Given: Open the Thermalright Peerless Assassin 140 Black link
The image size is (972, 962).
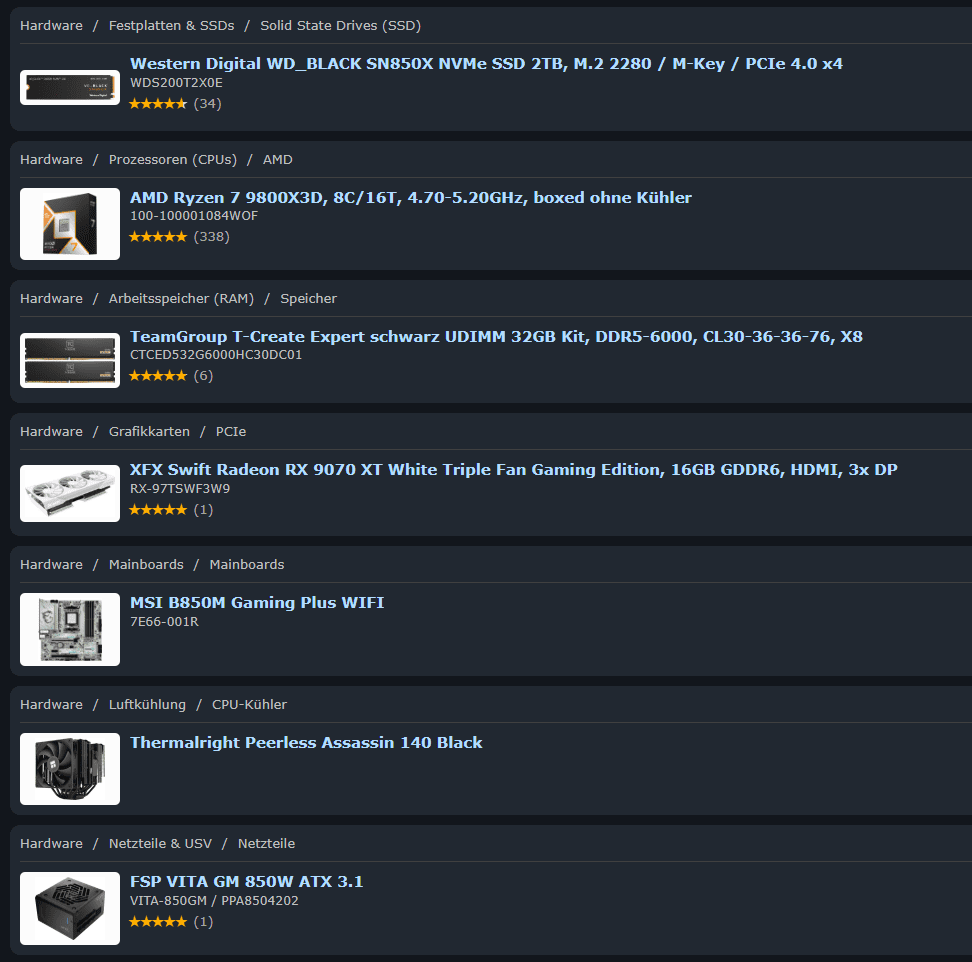Looking at the screenshot, I should 306,743.
